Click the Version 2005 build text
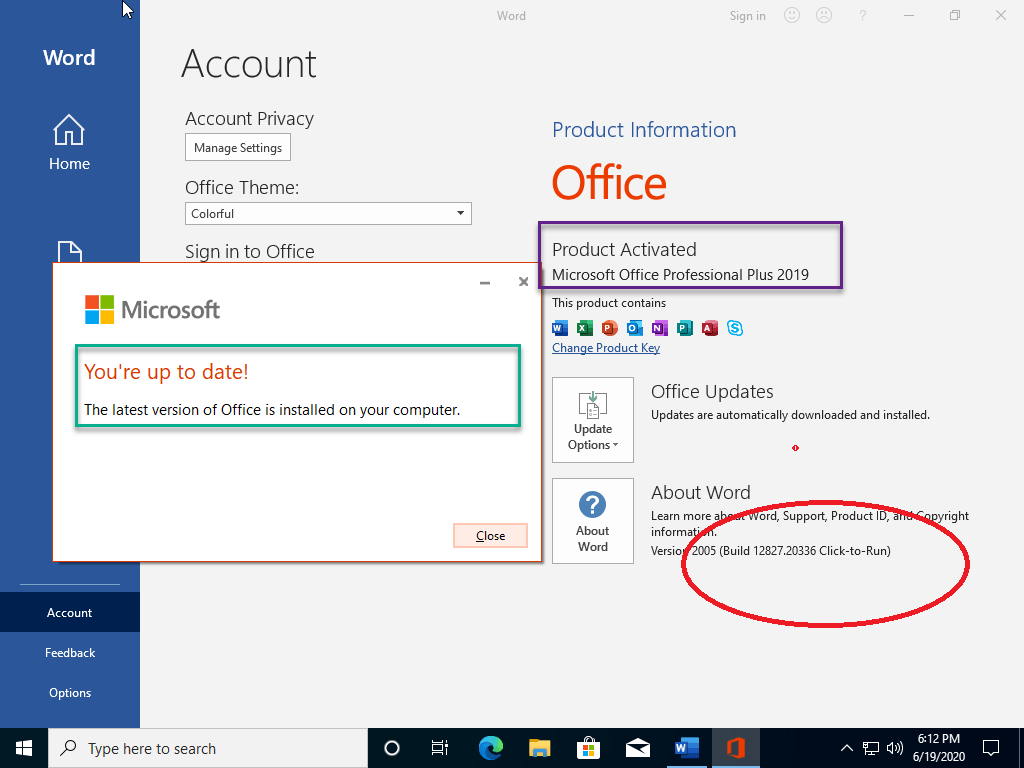 tap(771, 551)
